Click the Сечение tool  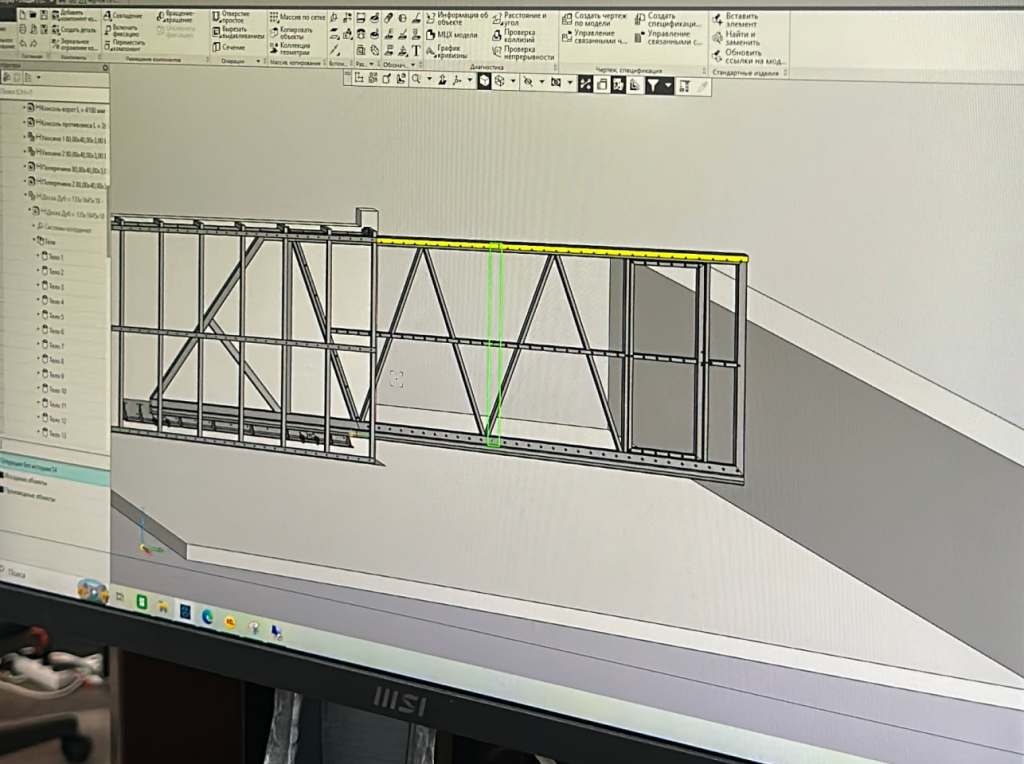[x=229, y=47]
